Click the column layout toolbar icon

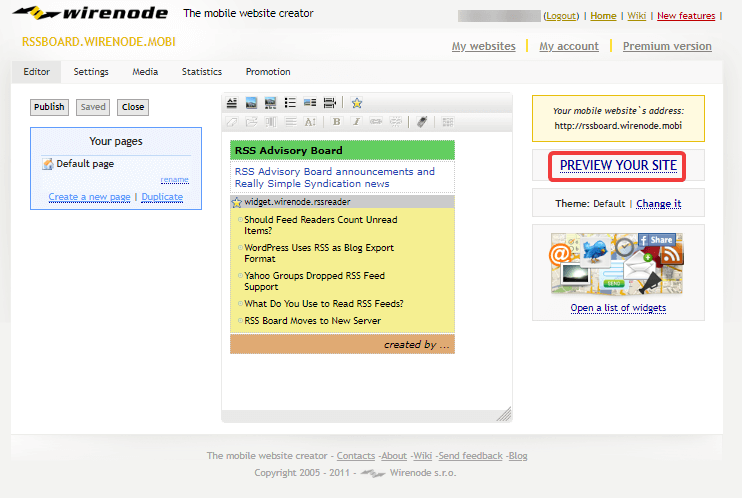tap(270, 122)
